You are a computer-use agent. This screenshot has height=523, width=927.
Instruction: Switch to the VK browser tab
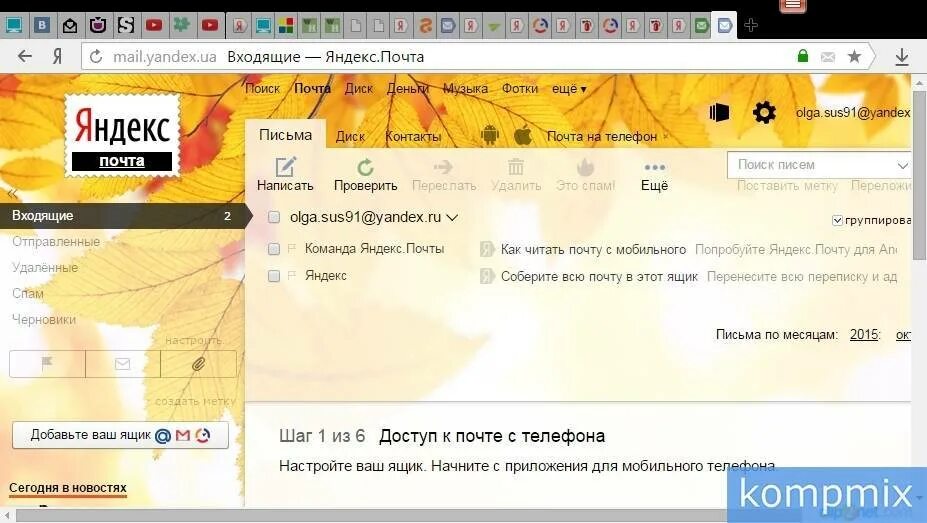[x=41, y=25]
